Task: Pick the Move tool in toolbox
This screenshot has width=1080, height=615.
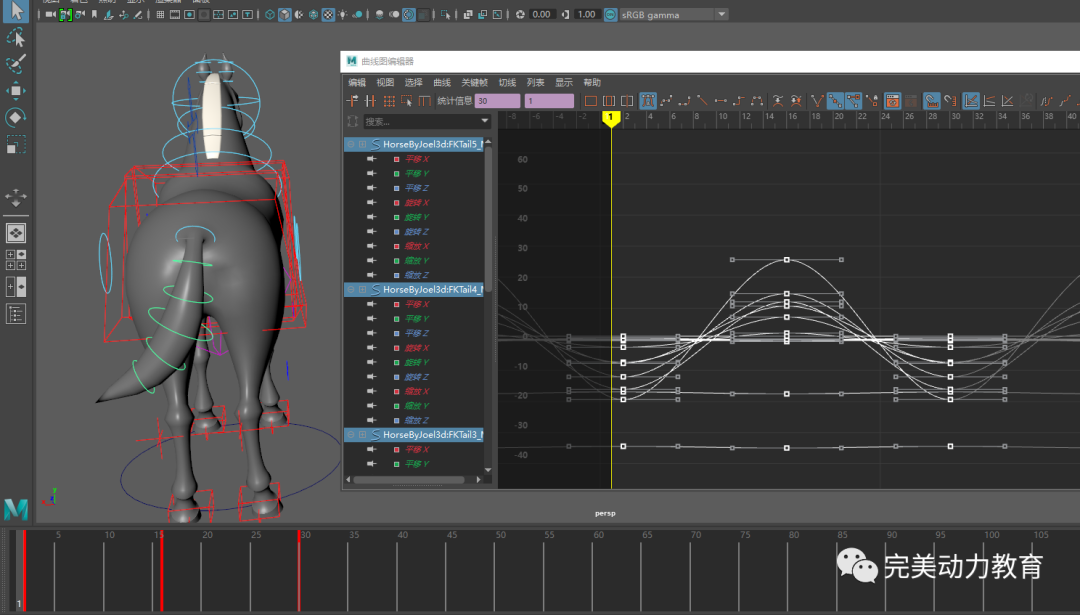Action: pyautogui.click(x=16, y=91)
